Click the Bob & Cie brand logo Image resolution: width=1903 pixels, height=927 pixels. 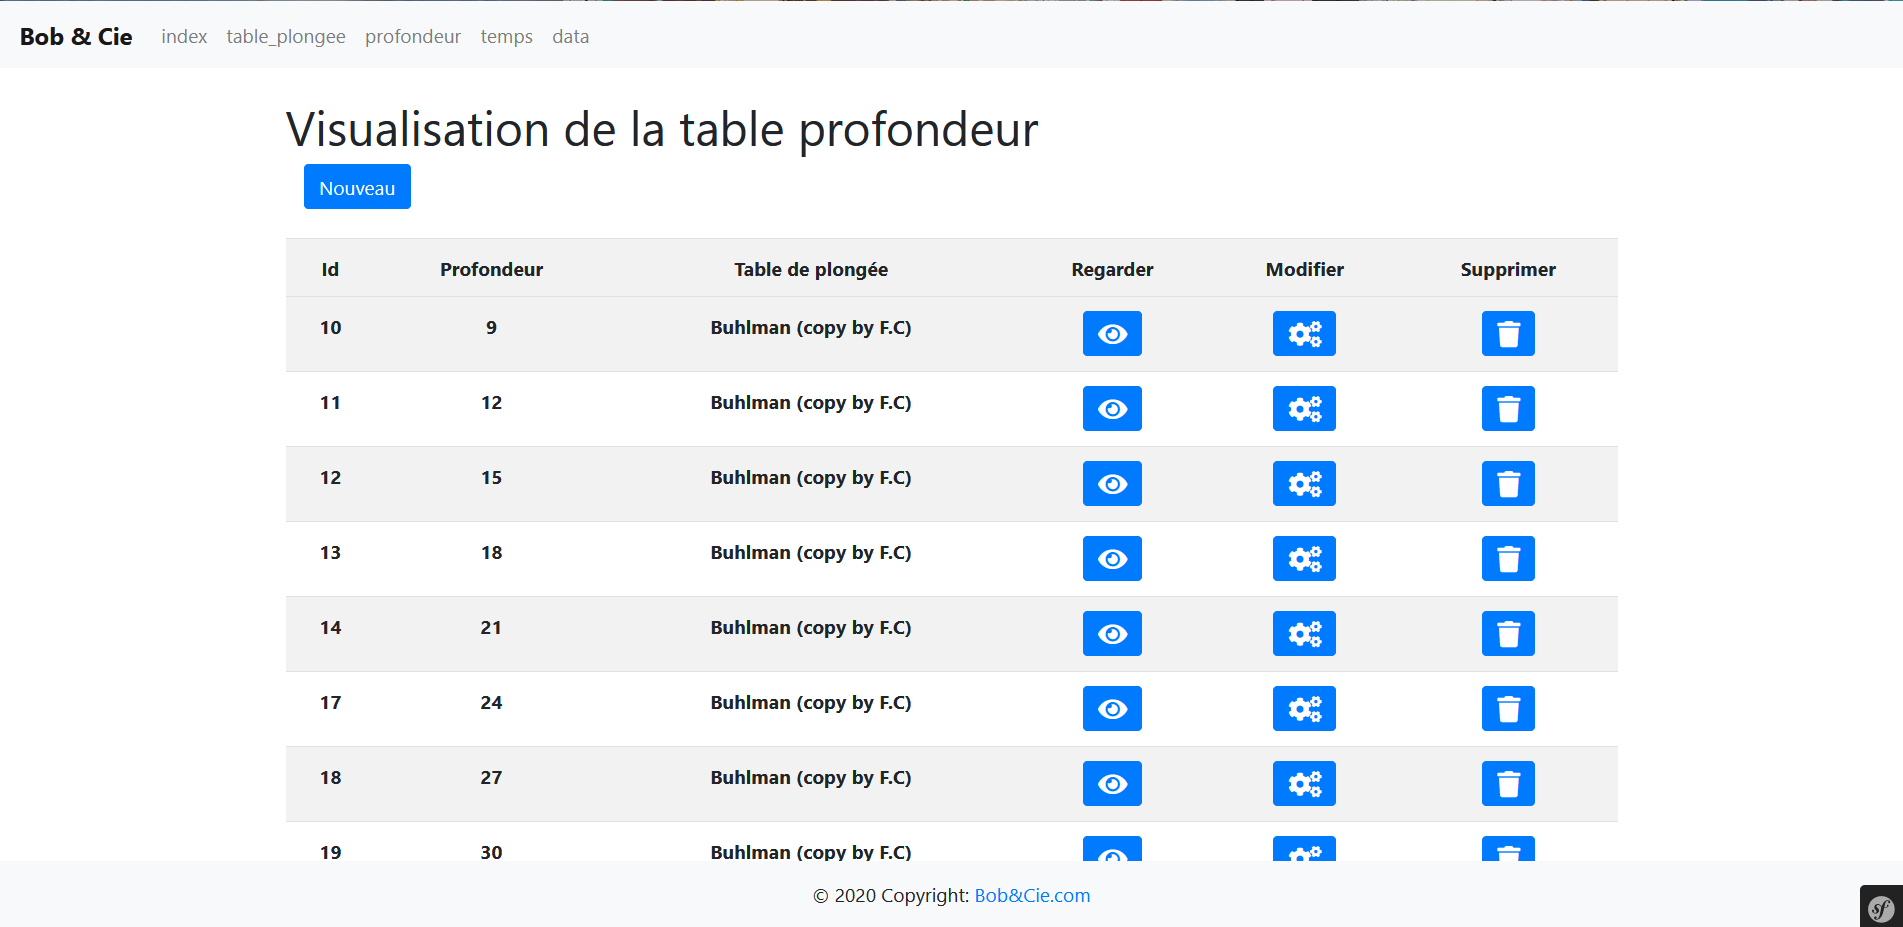[x=76, y=36]
